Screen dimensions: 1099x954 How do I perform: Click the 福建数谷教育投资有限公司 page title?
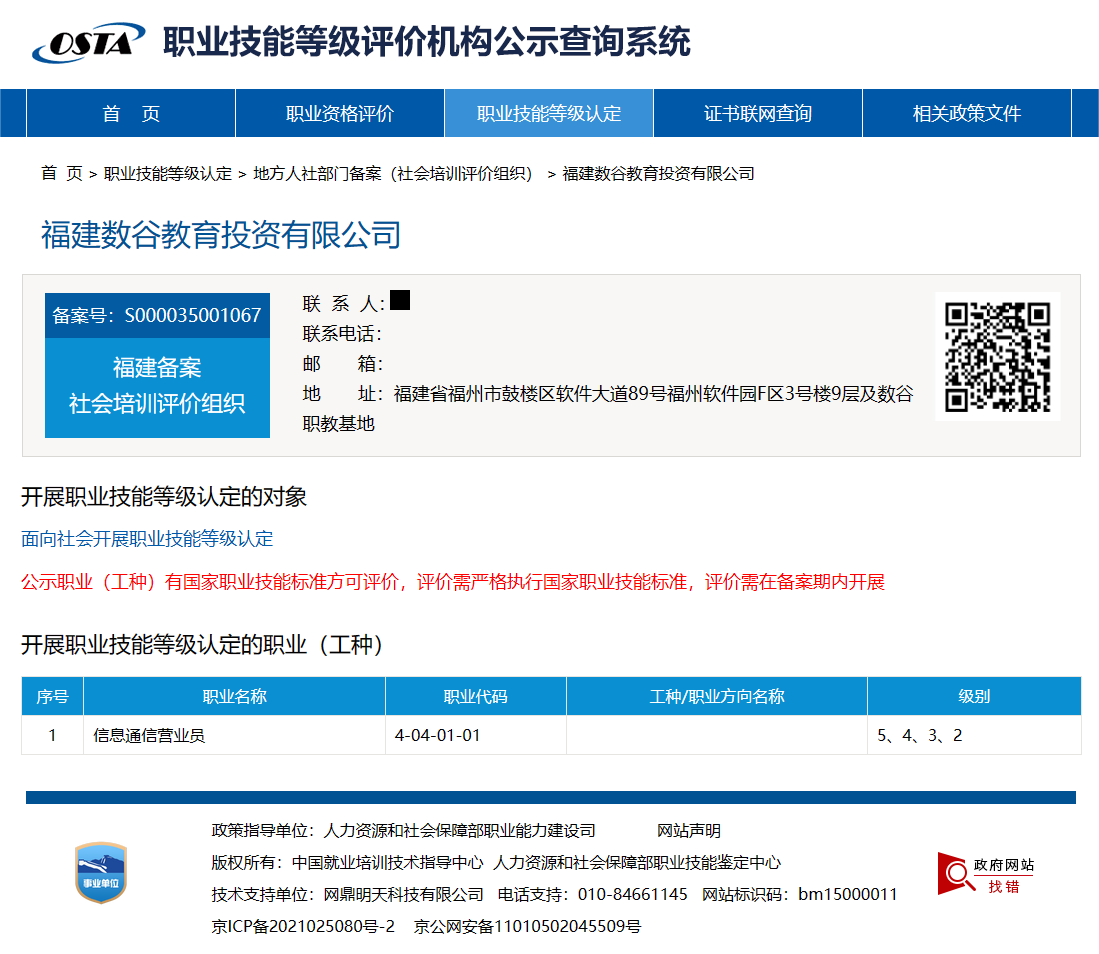pos(221,235)
